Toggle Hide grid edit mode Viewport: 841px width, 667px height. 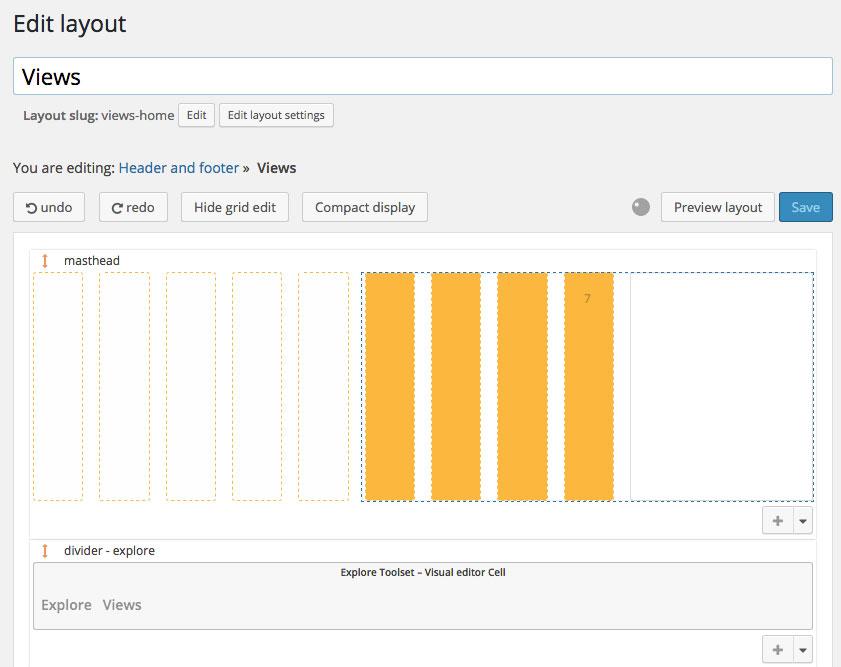point(234,207)
